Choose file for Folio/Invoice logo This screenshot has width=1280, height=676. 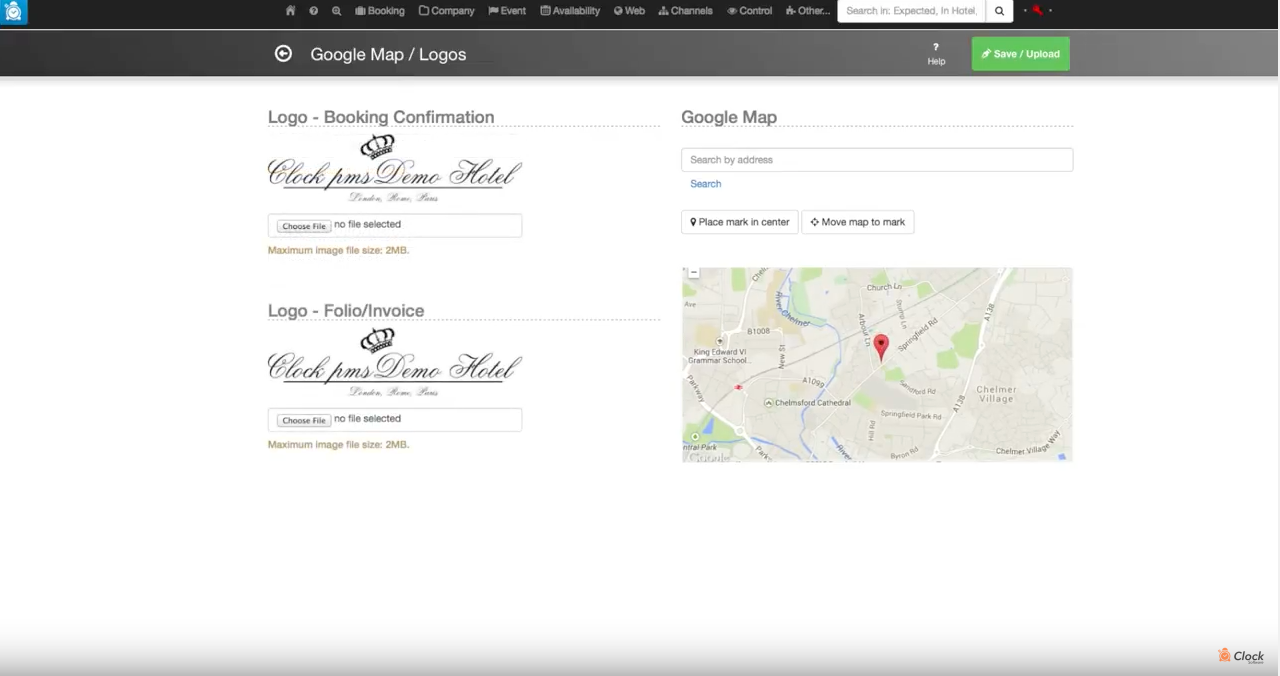[x=304, y=420]
